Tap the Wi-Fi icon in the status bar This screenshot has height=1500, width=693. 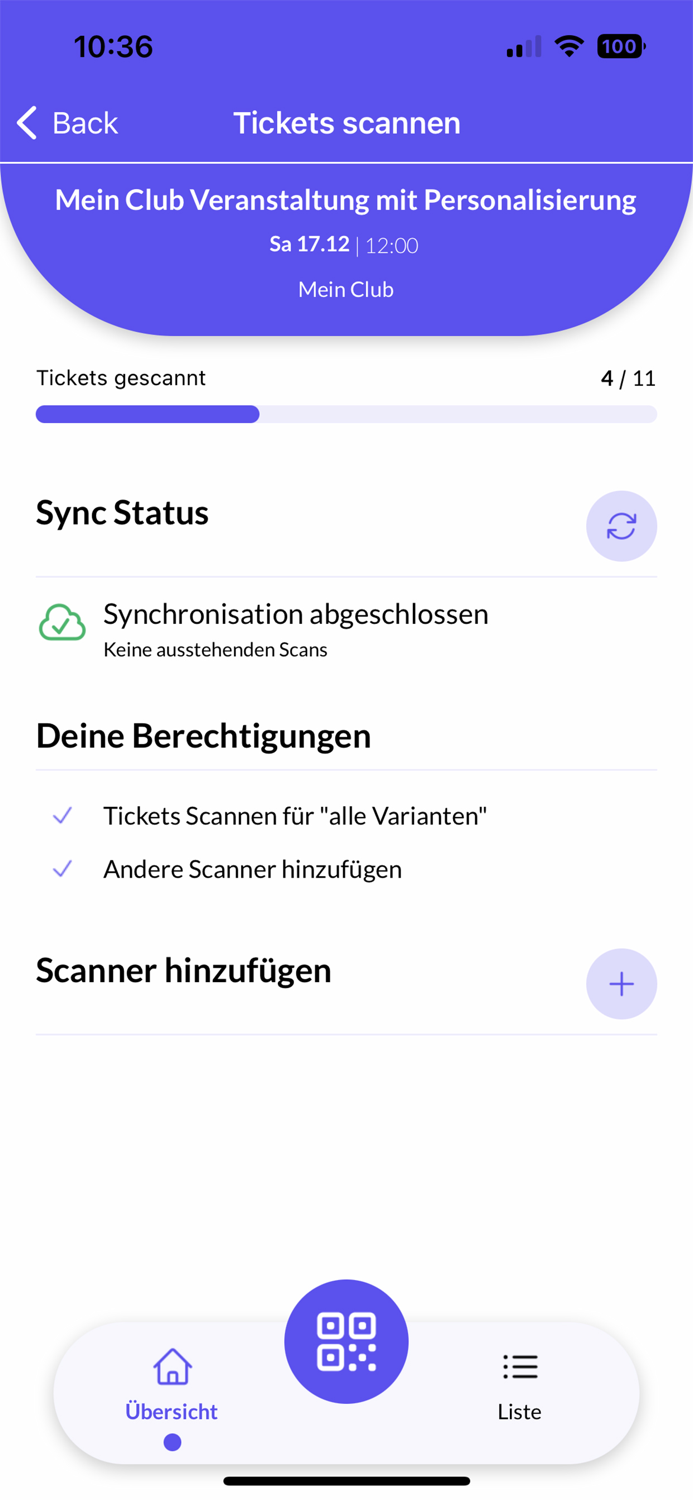(x=568, y=46)
